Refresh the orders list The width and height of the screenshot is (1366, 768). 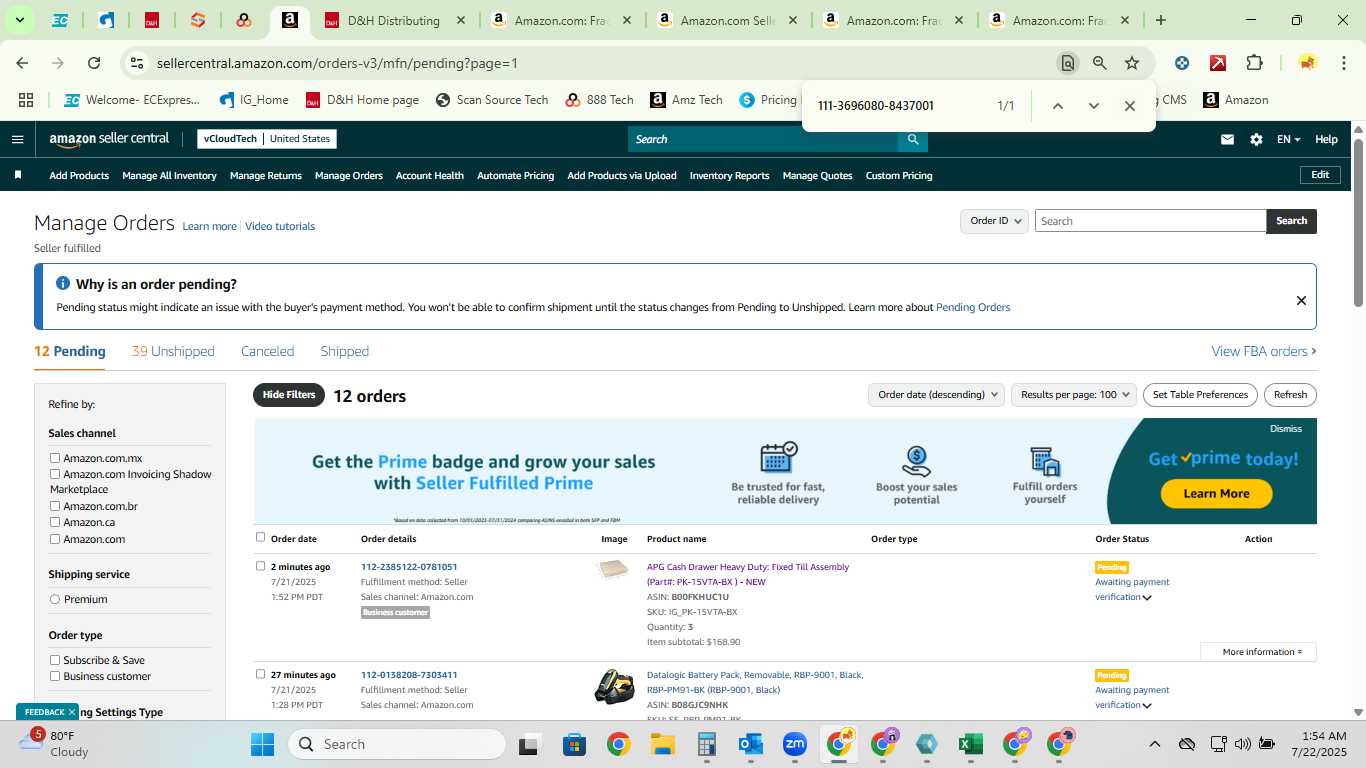(x=1290, y=395)
